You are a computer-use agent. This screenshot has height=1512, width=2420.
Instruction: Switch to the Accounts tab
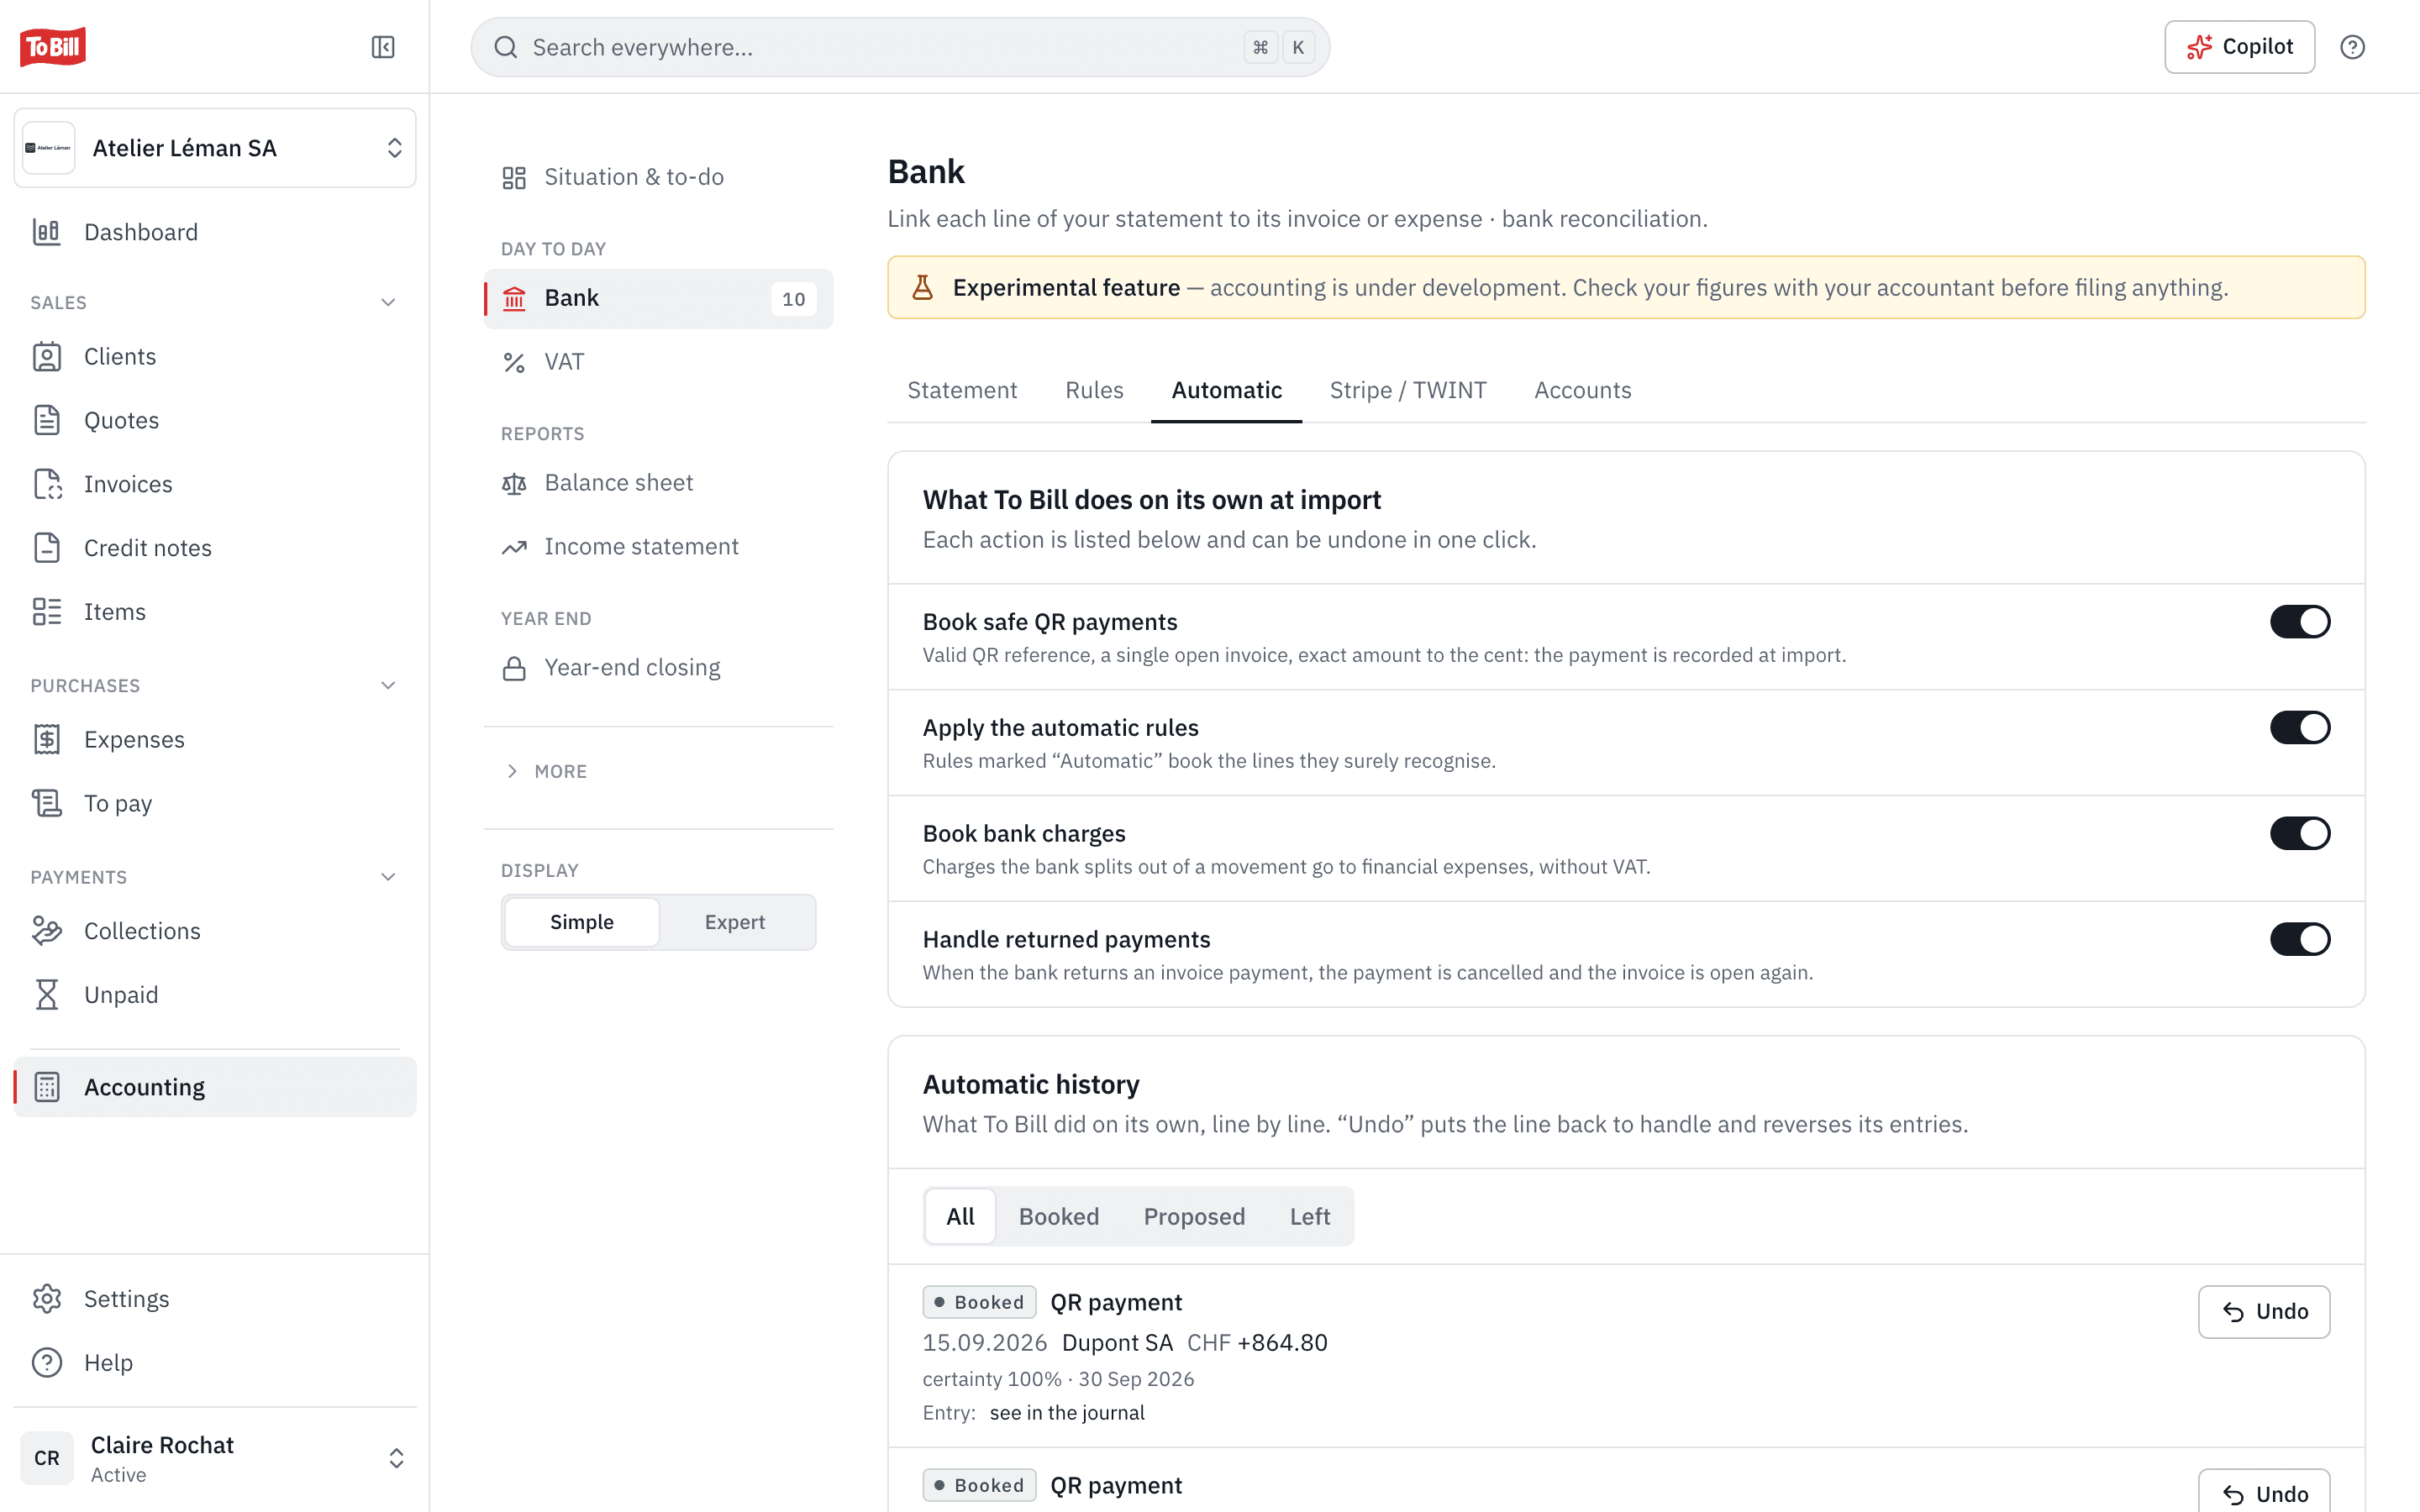1583,390
